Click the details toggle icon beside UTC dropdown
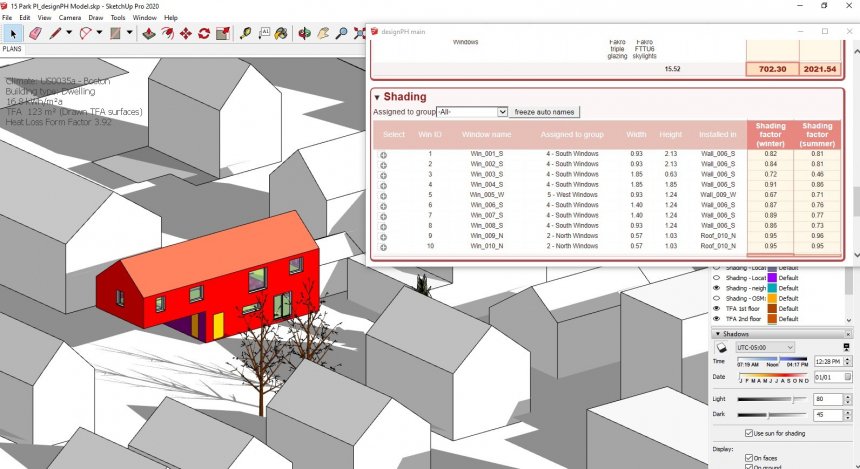Viewport: 860px width, 469px height. tap(846, 348)
